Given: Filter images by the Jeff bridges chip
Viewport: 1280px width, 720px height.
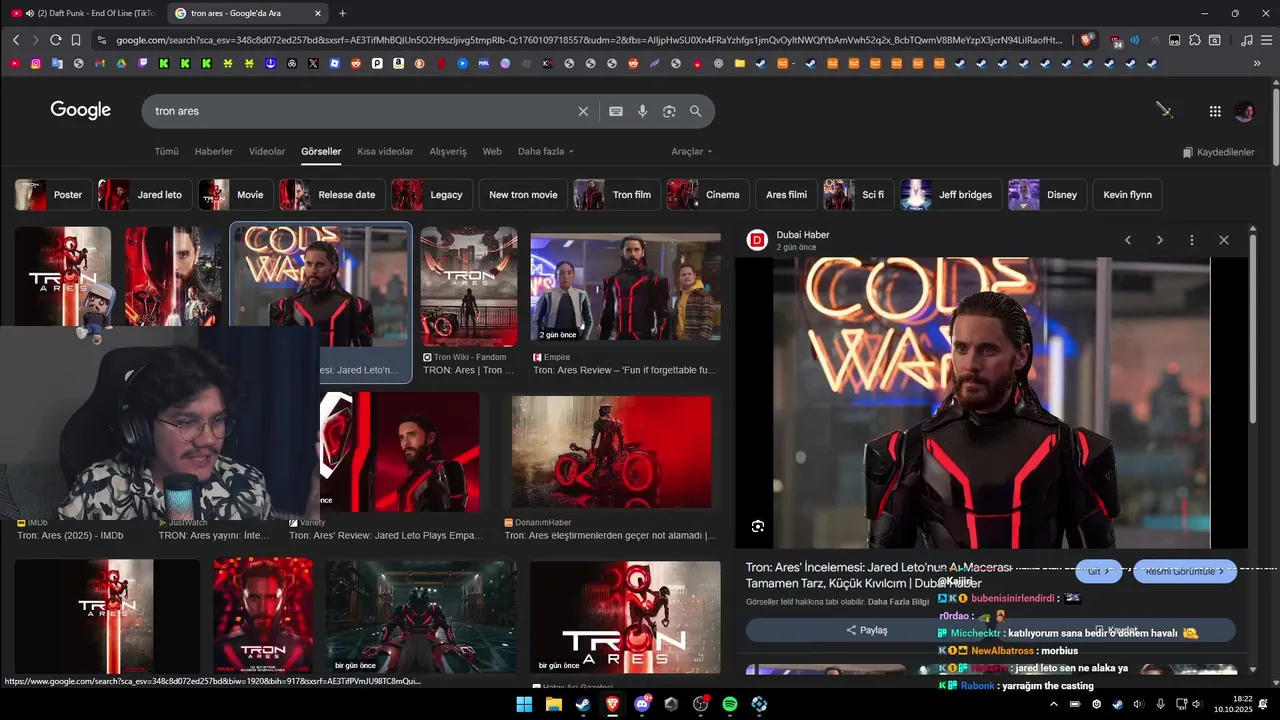Looking at the screenshot, I should click(x=951, y=195).
